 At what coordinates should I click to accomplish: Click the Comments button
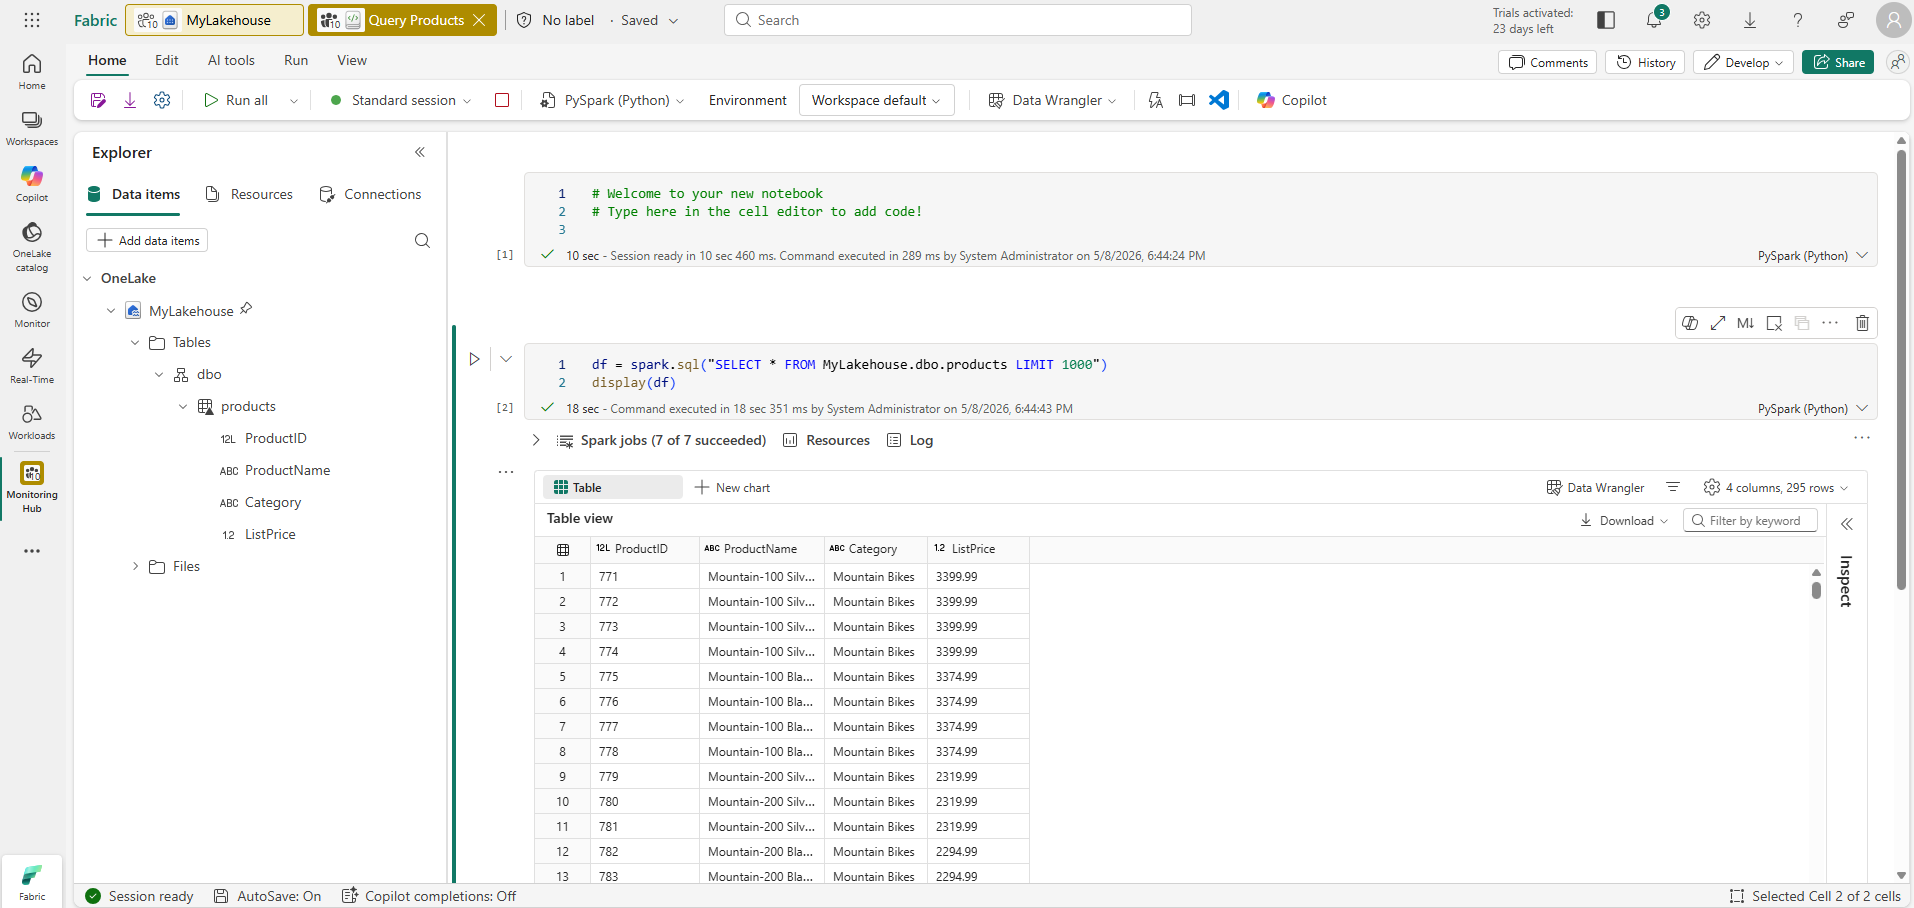(x=1548, y=62)
